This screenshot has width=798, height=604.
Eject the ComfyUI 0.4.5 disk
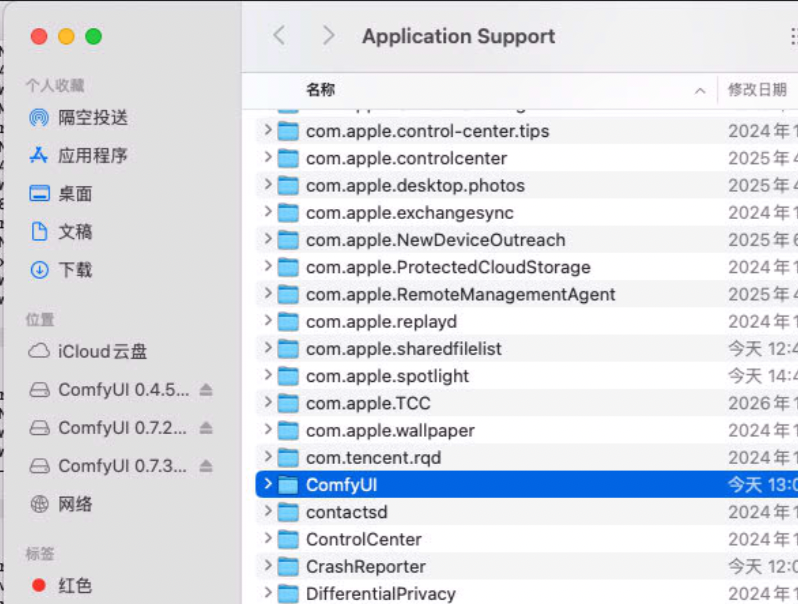click(206, 389)
